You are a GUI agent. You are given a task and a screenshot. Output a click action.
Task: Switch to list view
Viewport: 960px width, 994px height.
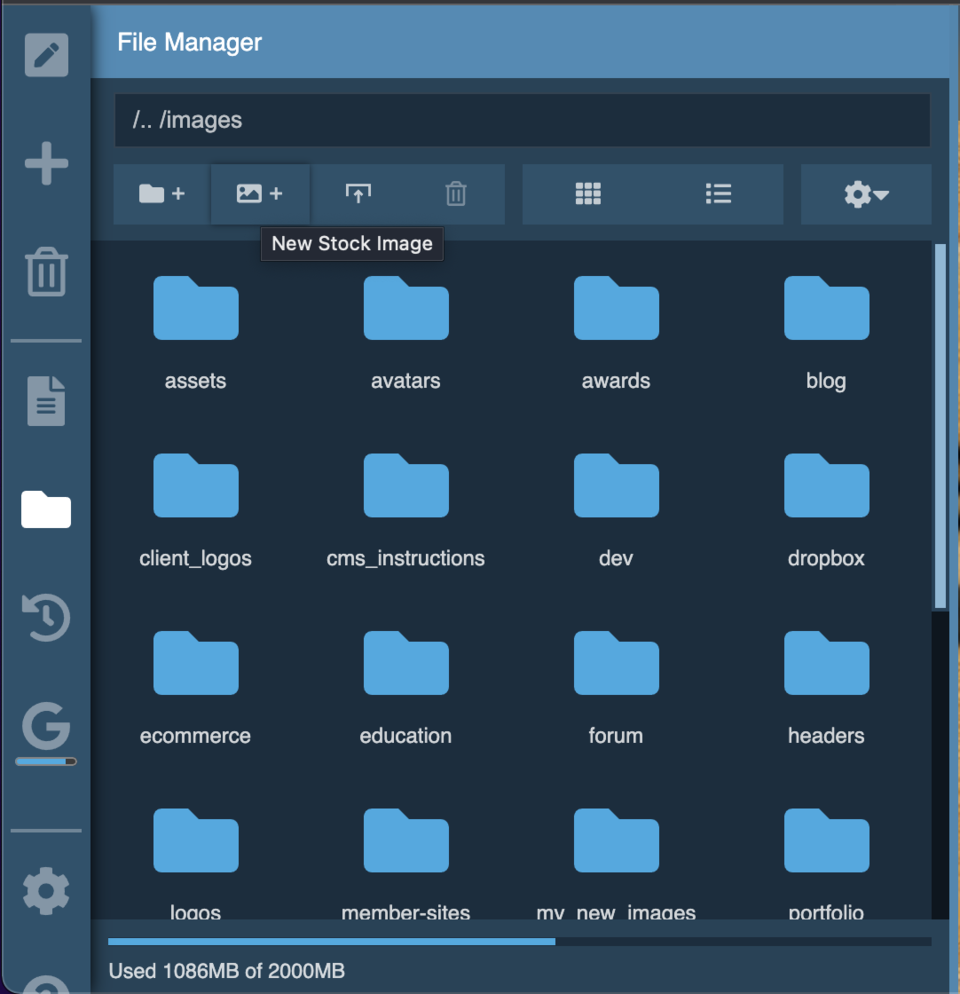(x=718, y=194)
